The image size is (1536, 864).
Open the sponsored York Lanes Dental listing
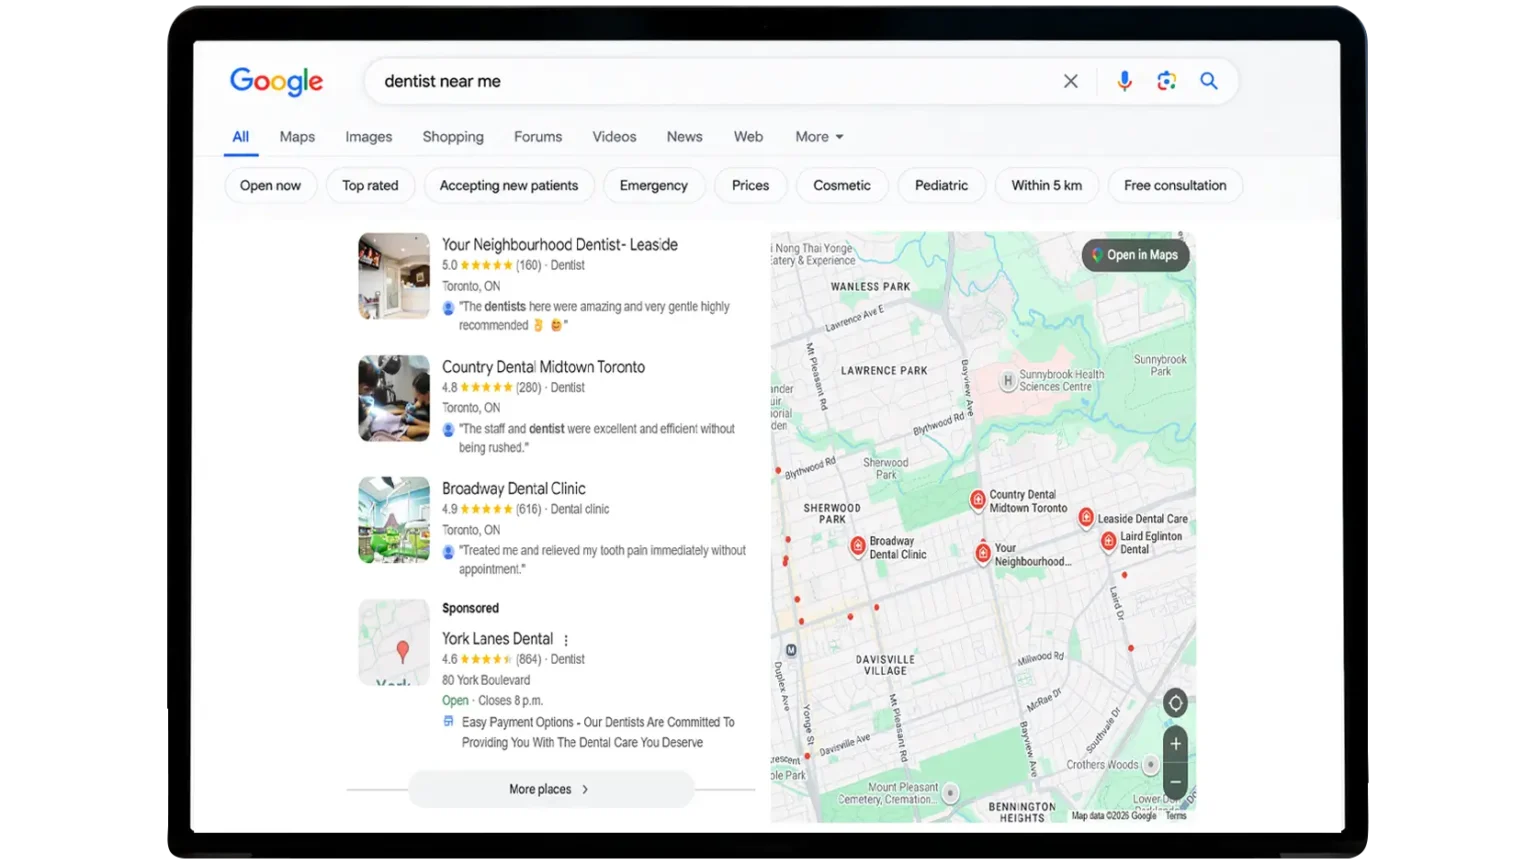tap(497, 639)
